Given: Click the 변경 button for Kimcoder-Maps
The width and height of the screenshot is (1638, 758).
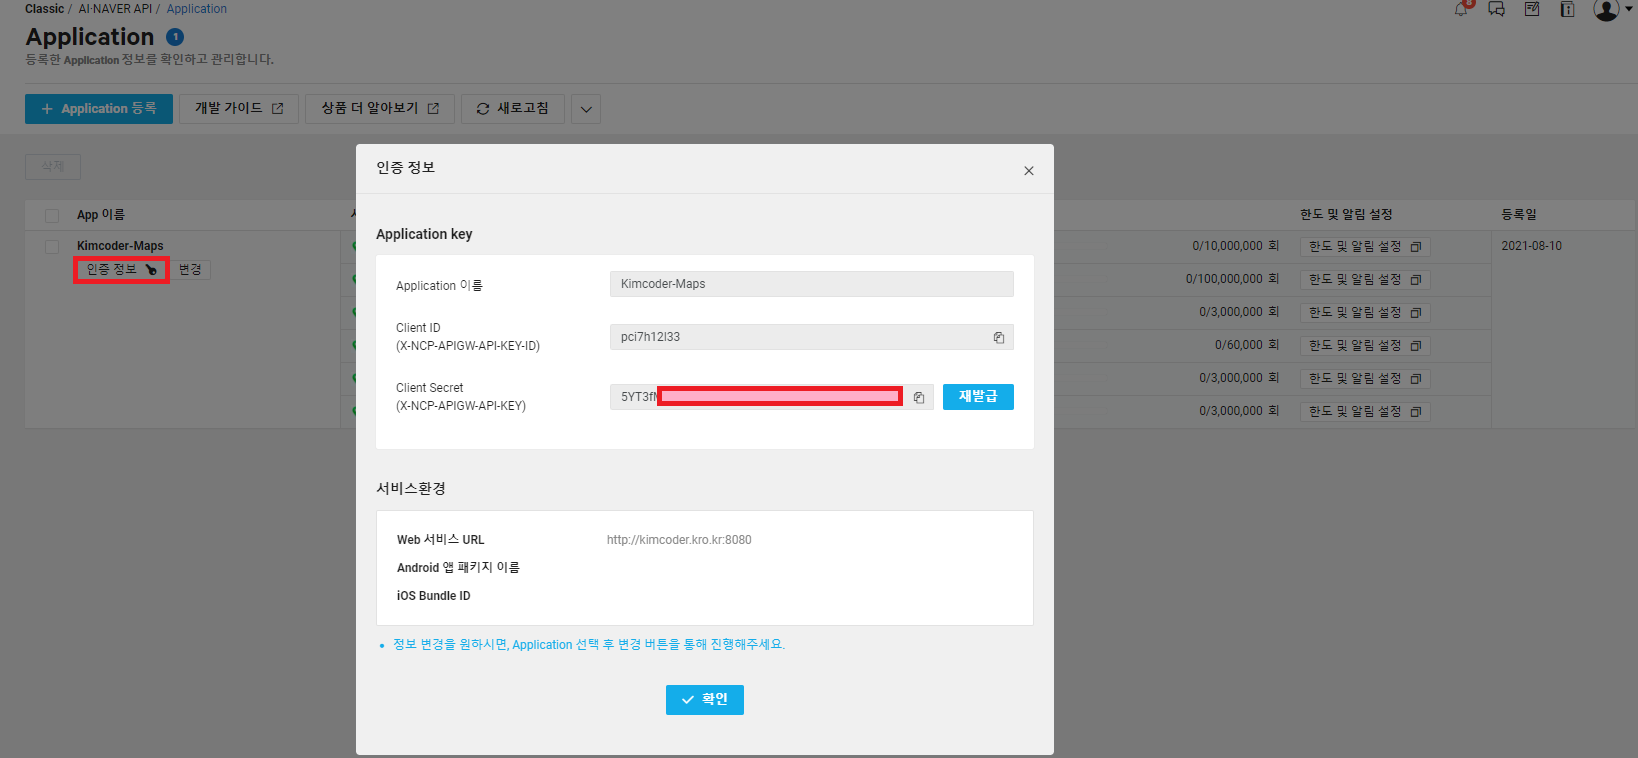Looking at the screenshot, I should 190,270.
